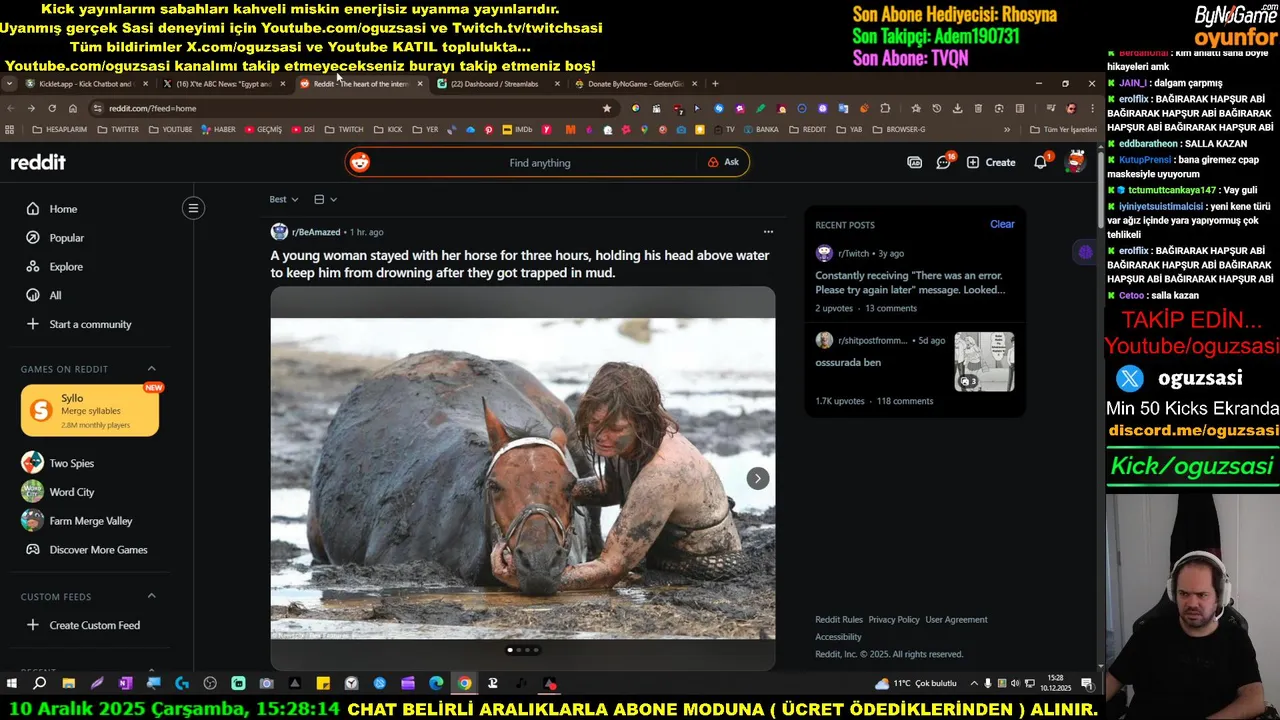
Task: Click the Create post button
Action: coord(990,162)
